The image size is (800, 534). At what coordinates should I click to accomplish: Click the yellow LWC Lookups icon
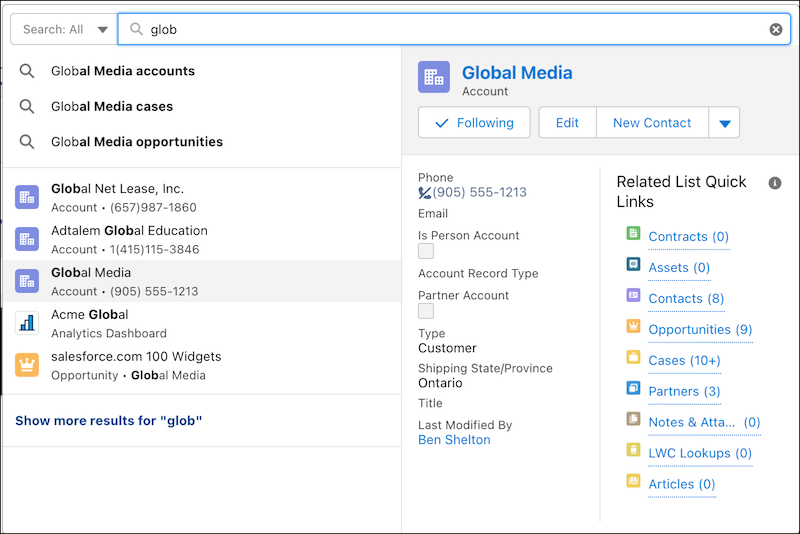(x=633, y=450)
